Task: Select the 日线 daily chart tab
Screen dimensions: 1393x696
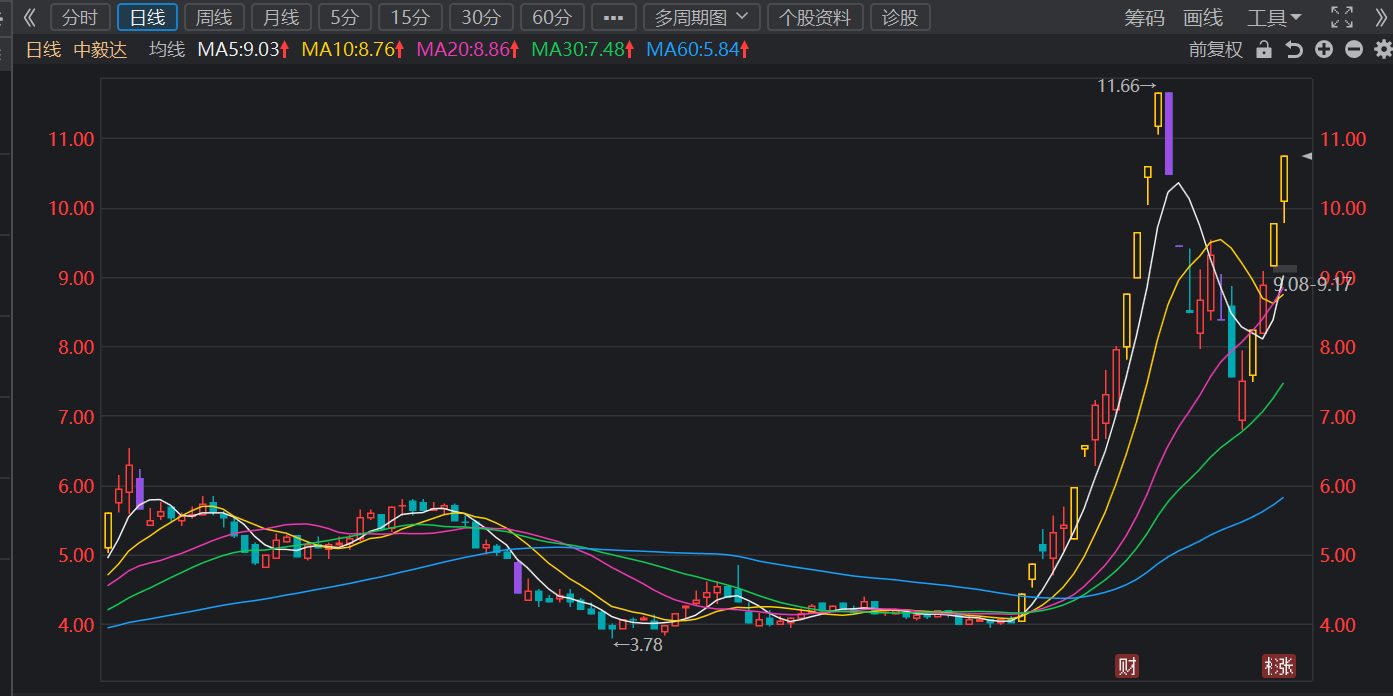Action: (x=147, y=17)
